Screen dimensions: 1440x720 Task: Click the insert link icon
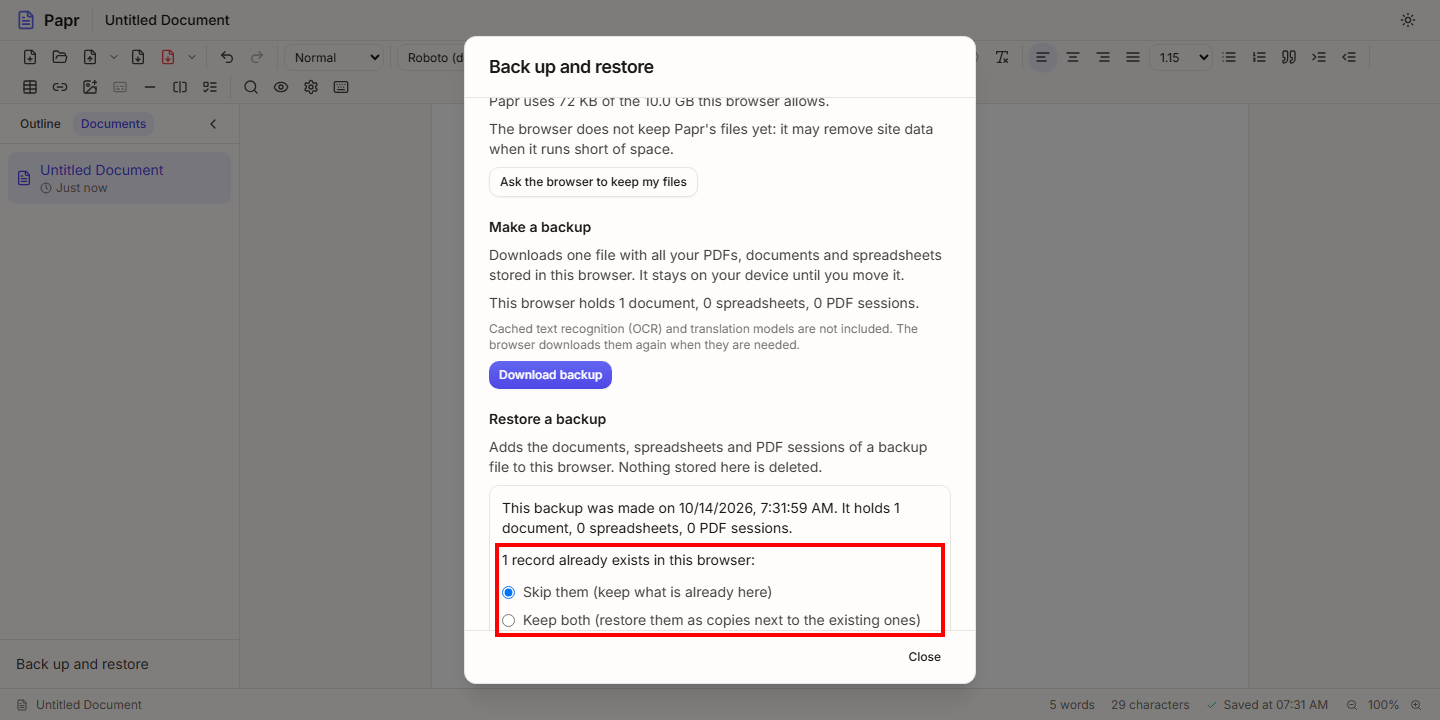60,87
